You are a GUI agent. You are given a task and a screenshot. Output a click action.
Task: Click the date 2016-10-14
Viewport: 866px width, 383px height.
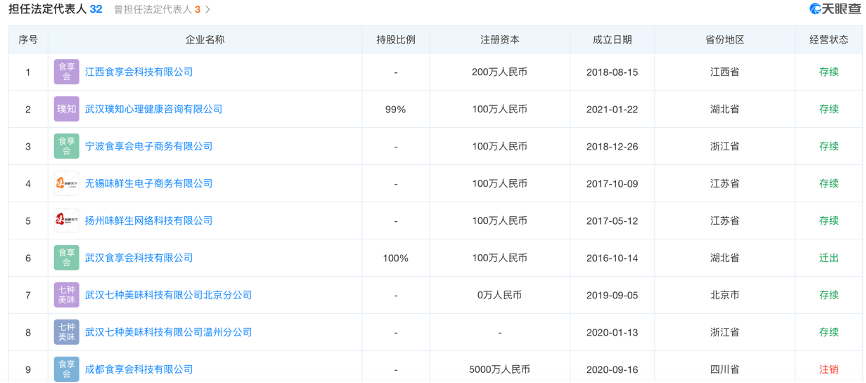click(612, 258)
